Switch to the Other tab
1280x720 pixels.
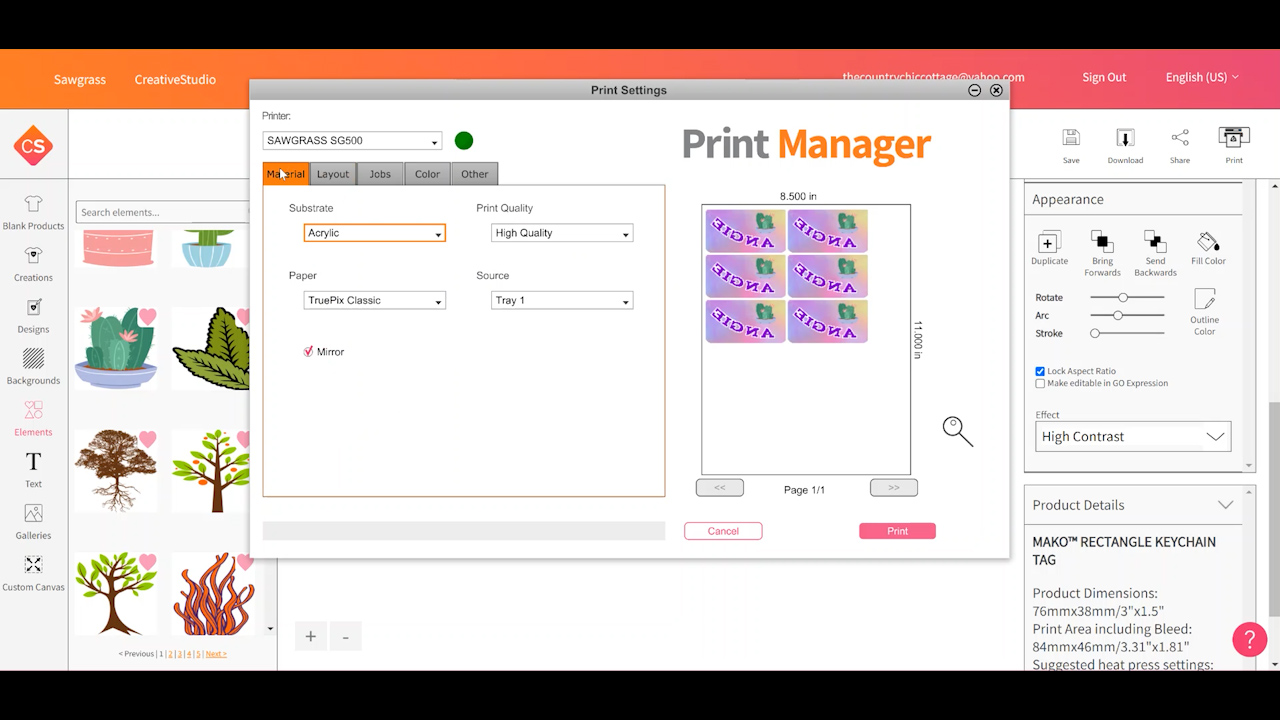pyautogui.click(x=474, y=174)
